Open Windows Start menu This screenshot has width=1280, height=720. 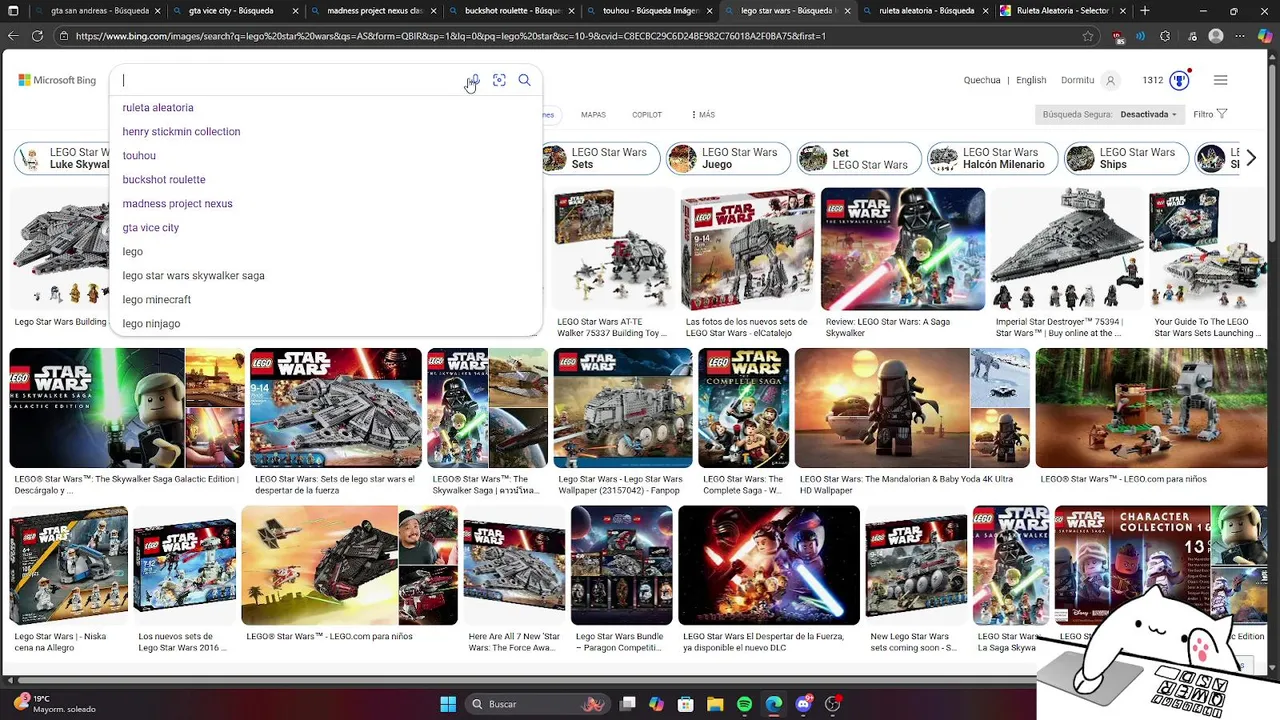(x=448, y=704)
